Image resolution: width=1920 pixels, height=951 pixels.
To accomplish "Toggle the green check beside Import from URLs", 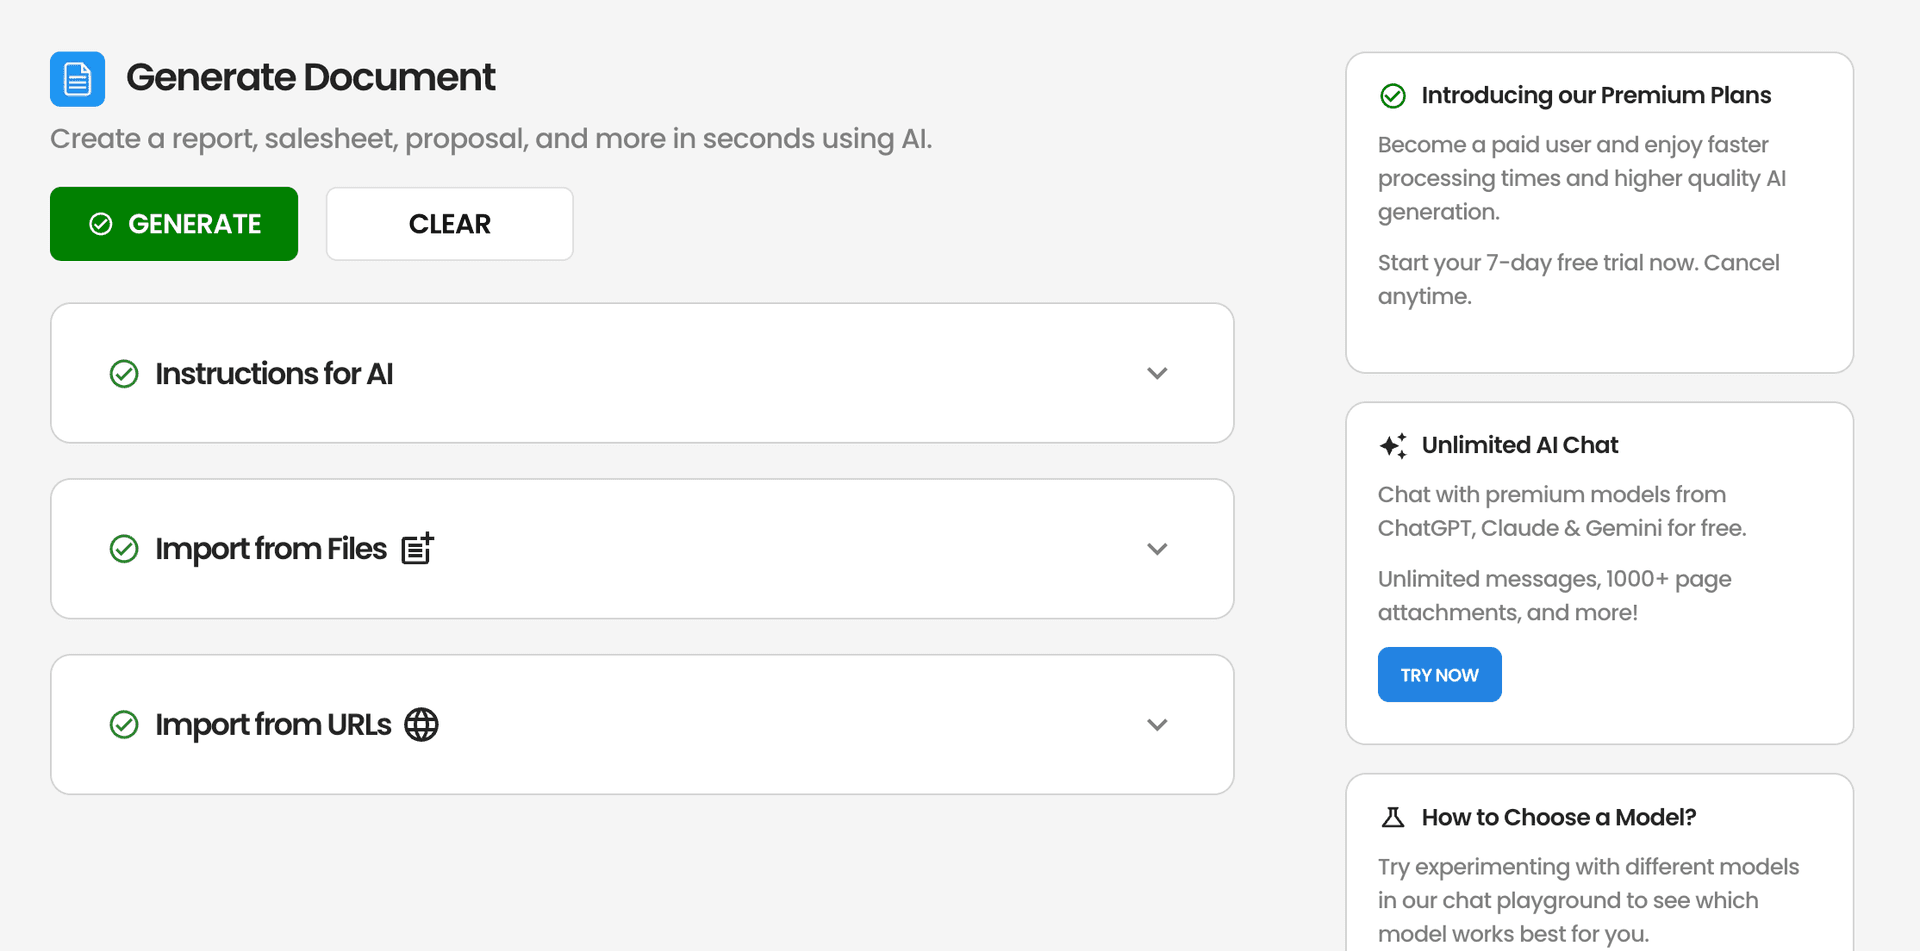I will click(123, 724).
